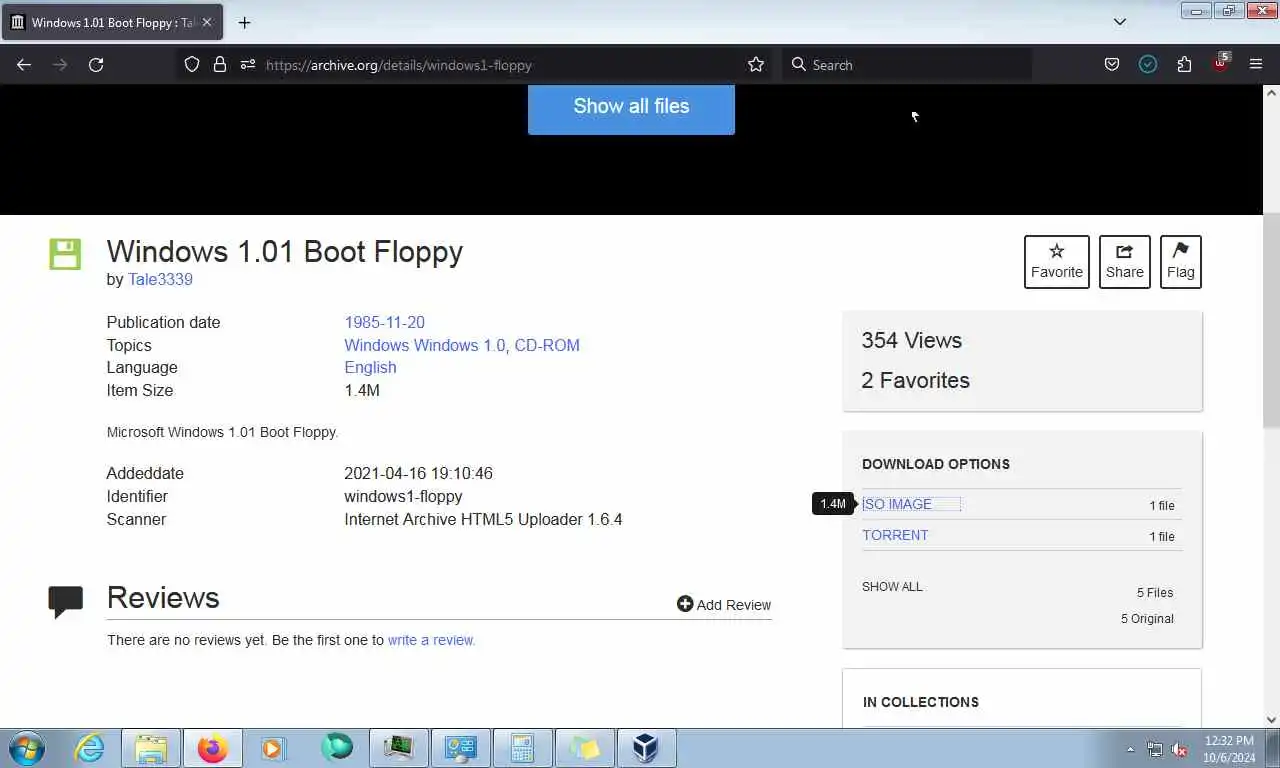Reload the current page
The height and width of the screenshot is (768, 1280).
(96, 65)
